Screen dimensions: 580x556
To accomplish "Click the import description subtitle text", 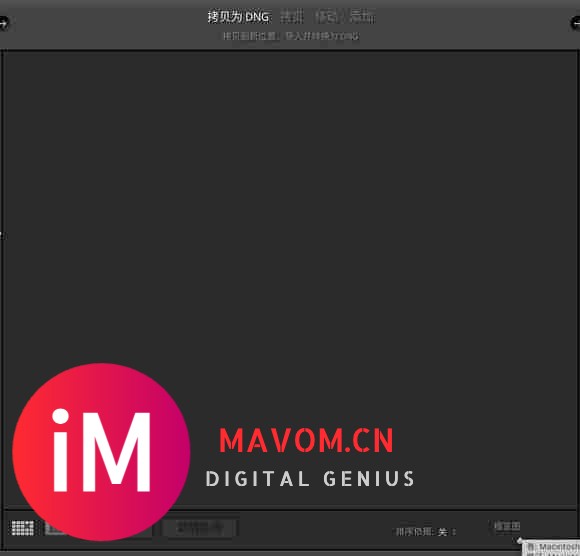I will (291, 36).
